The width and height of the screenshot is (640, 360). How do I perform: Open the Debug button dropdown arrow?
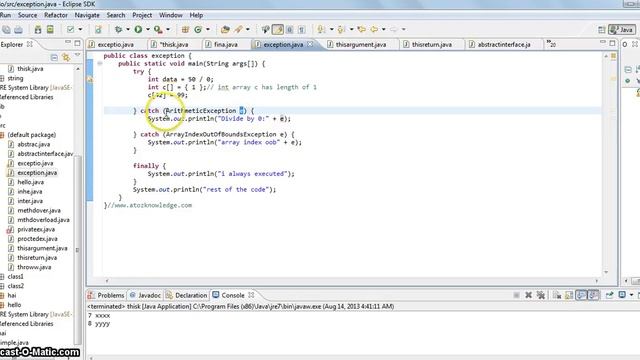[x=128, y=29]
